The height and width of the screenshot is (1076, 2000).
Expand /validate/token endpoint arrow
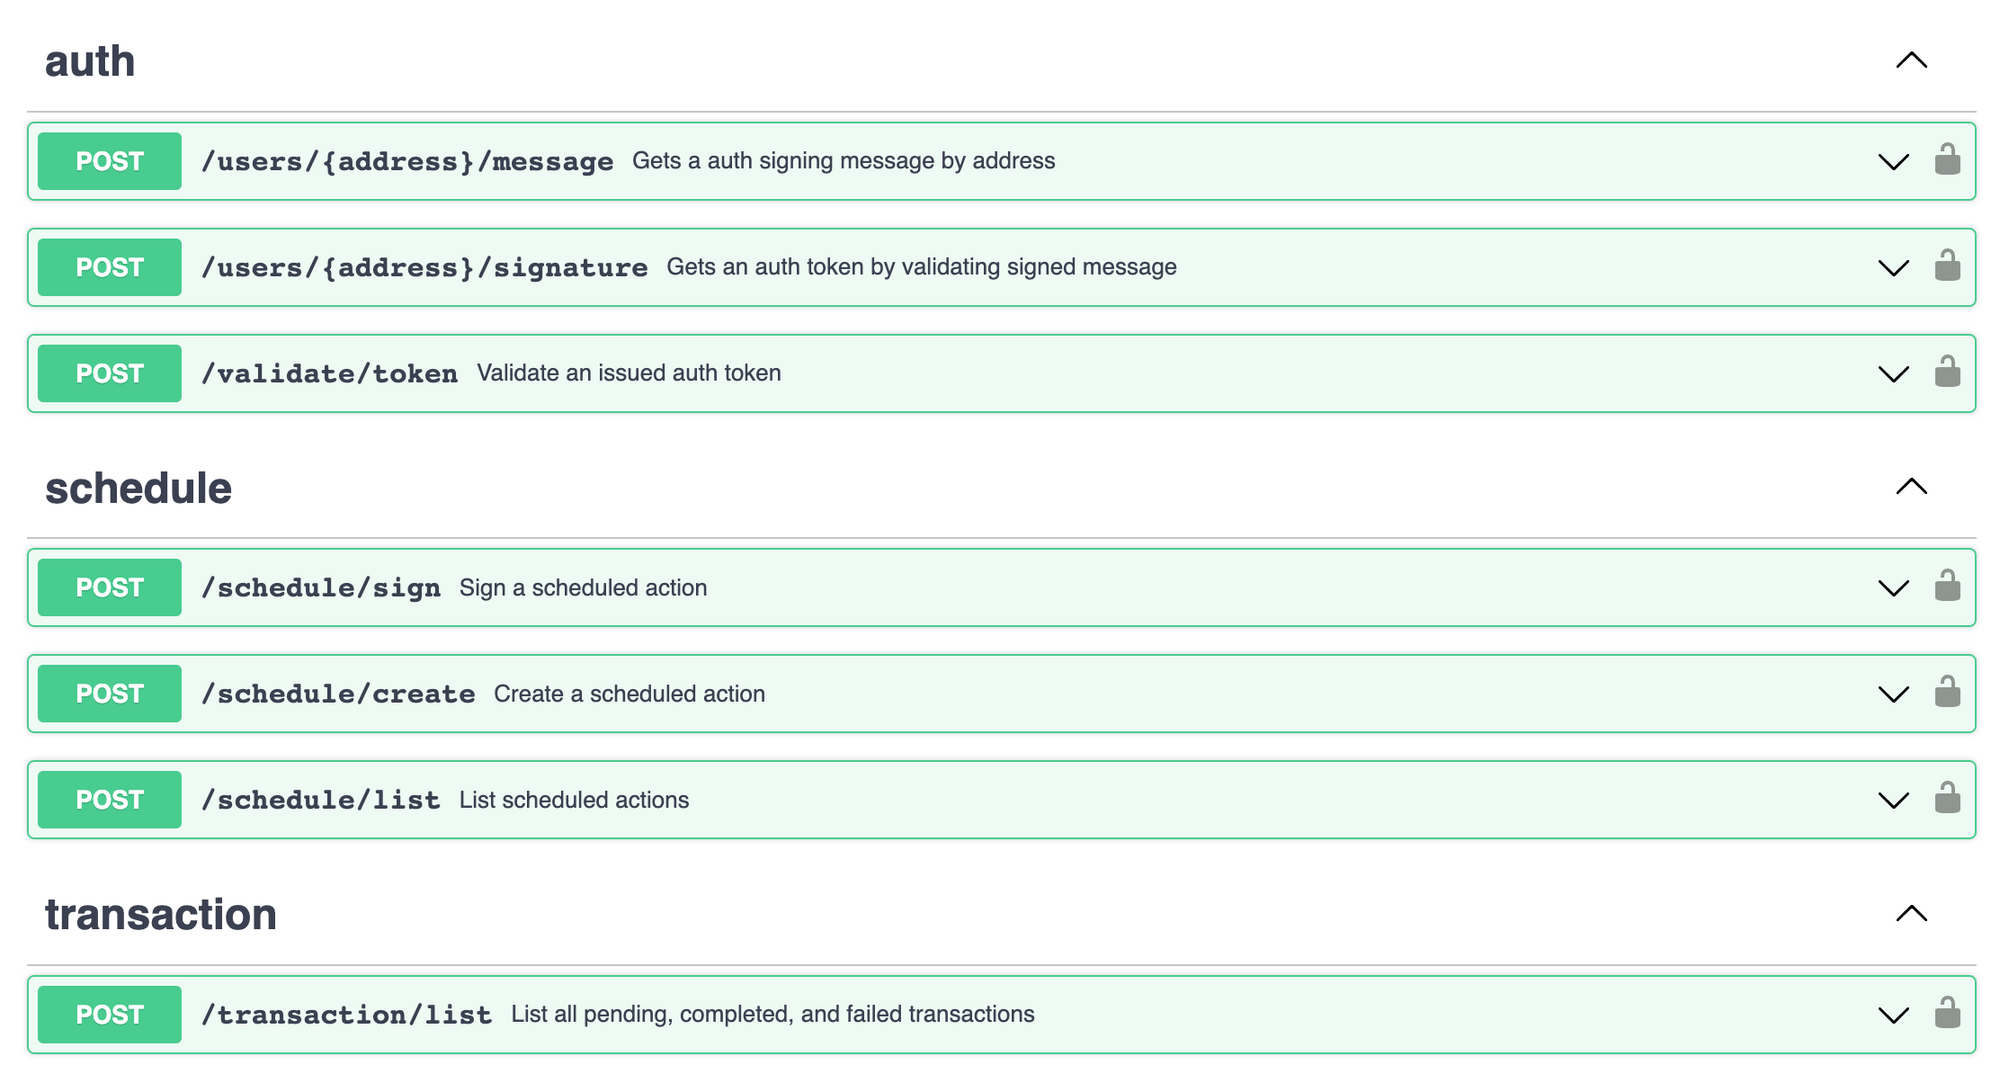1893,374
